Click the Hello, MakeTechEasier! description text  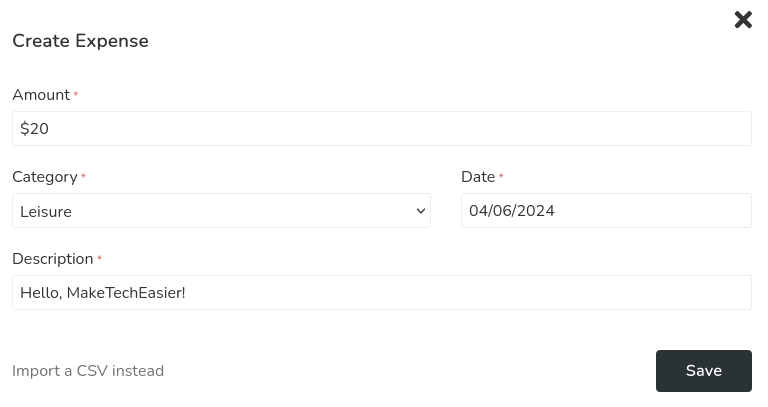[x=103, y=293]
